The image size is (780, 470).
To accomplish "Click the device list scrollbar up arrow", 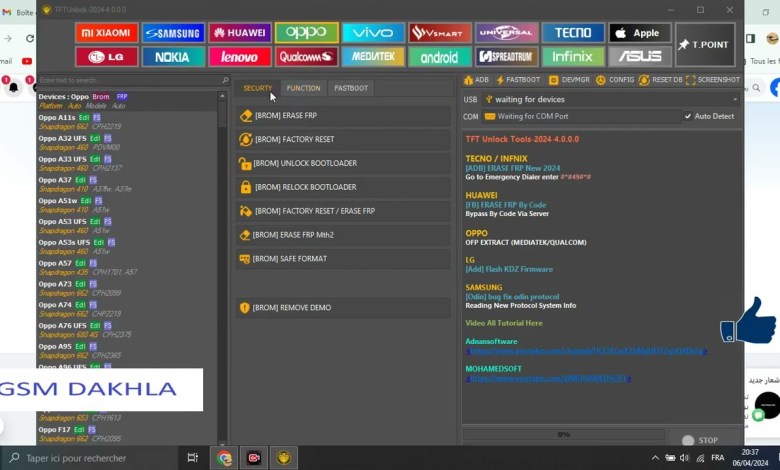I will point(222,95).
